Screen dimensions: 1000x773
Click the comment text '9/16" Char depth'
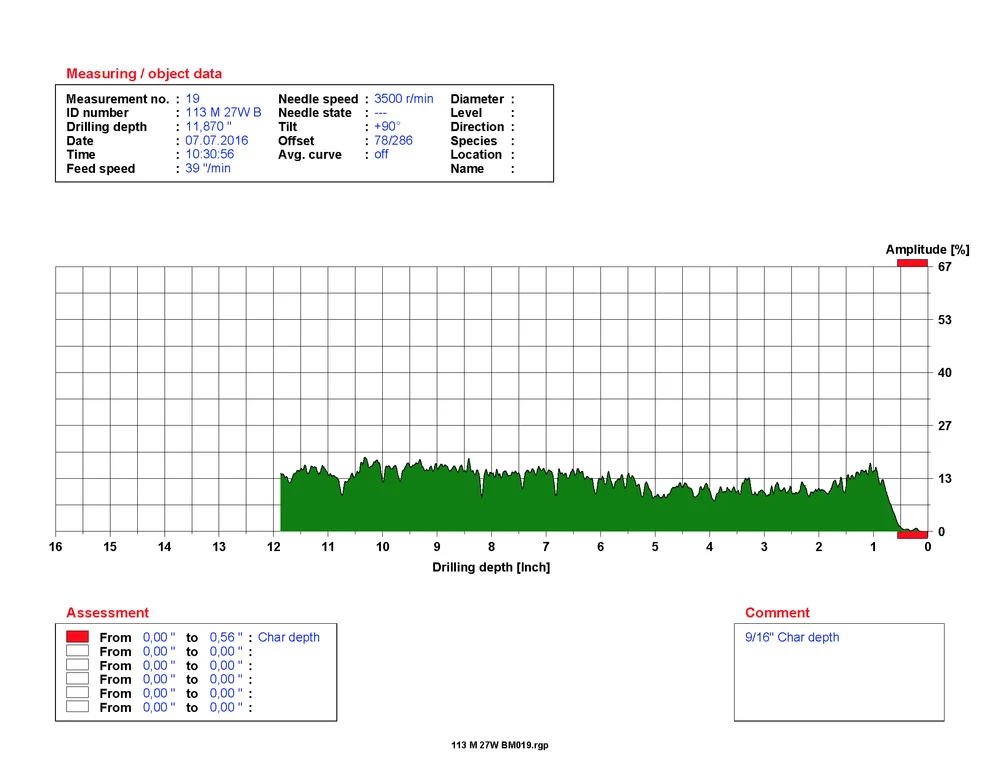792,637
